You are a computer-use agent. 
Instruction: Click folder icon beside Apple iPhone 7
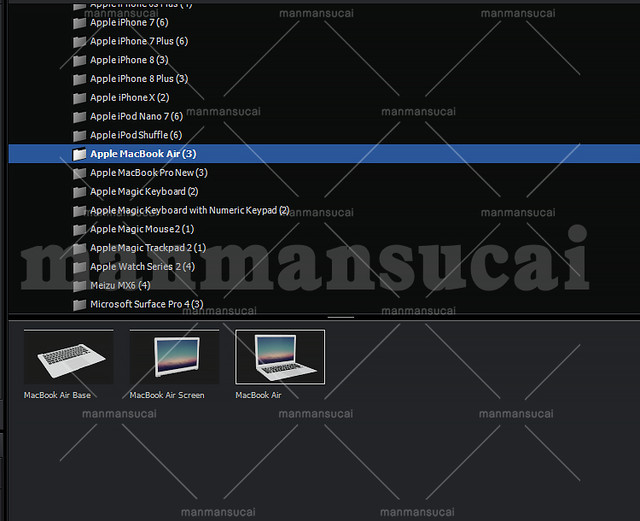(x=80, y=23)
